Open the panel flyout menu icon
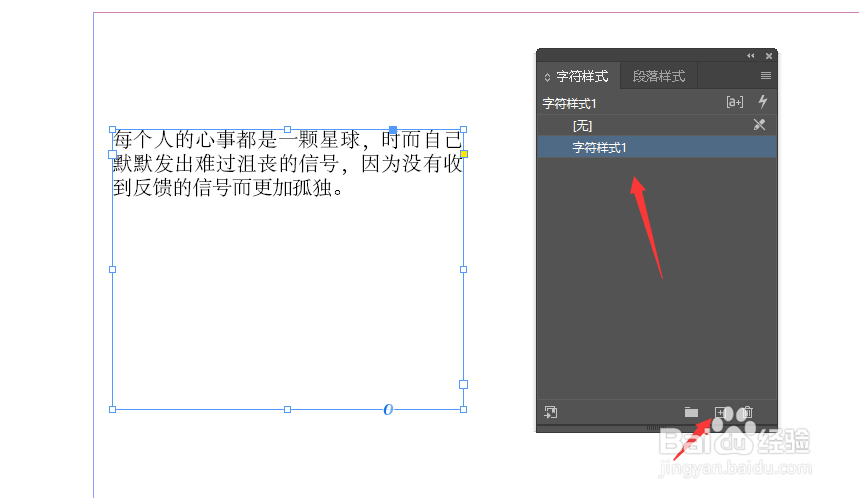 pyautogui.click(x=766, y=76)
